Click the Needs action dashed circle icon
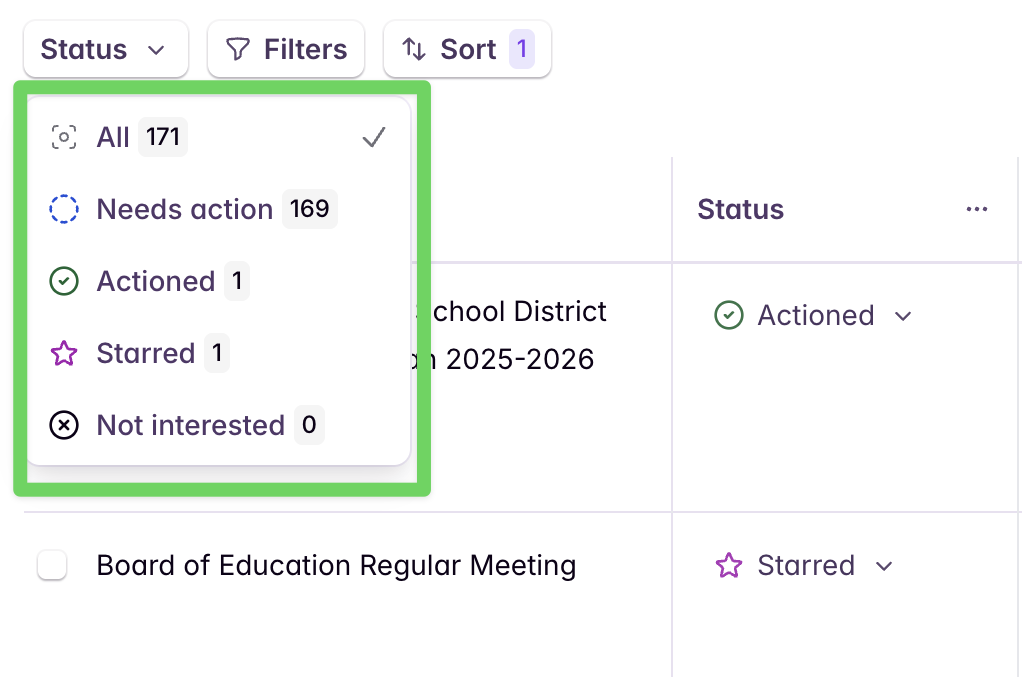This screenshot has width=1022, height=677. click(63, 209)
